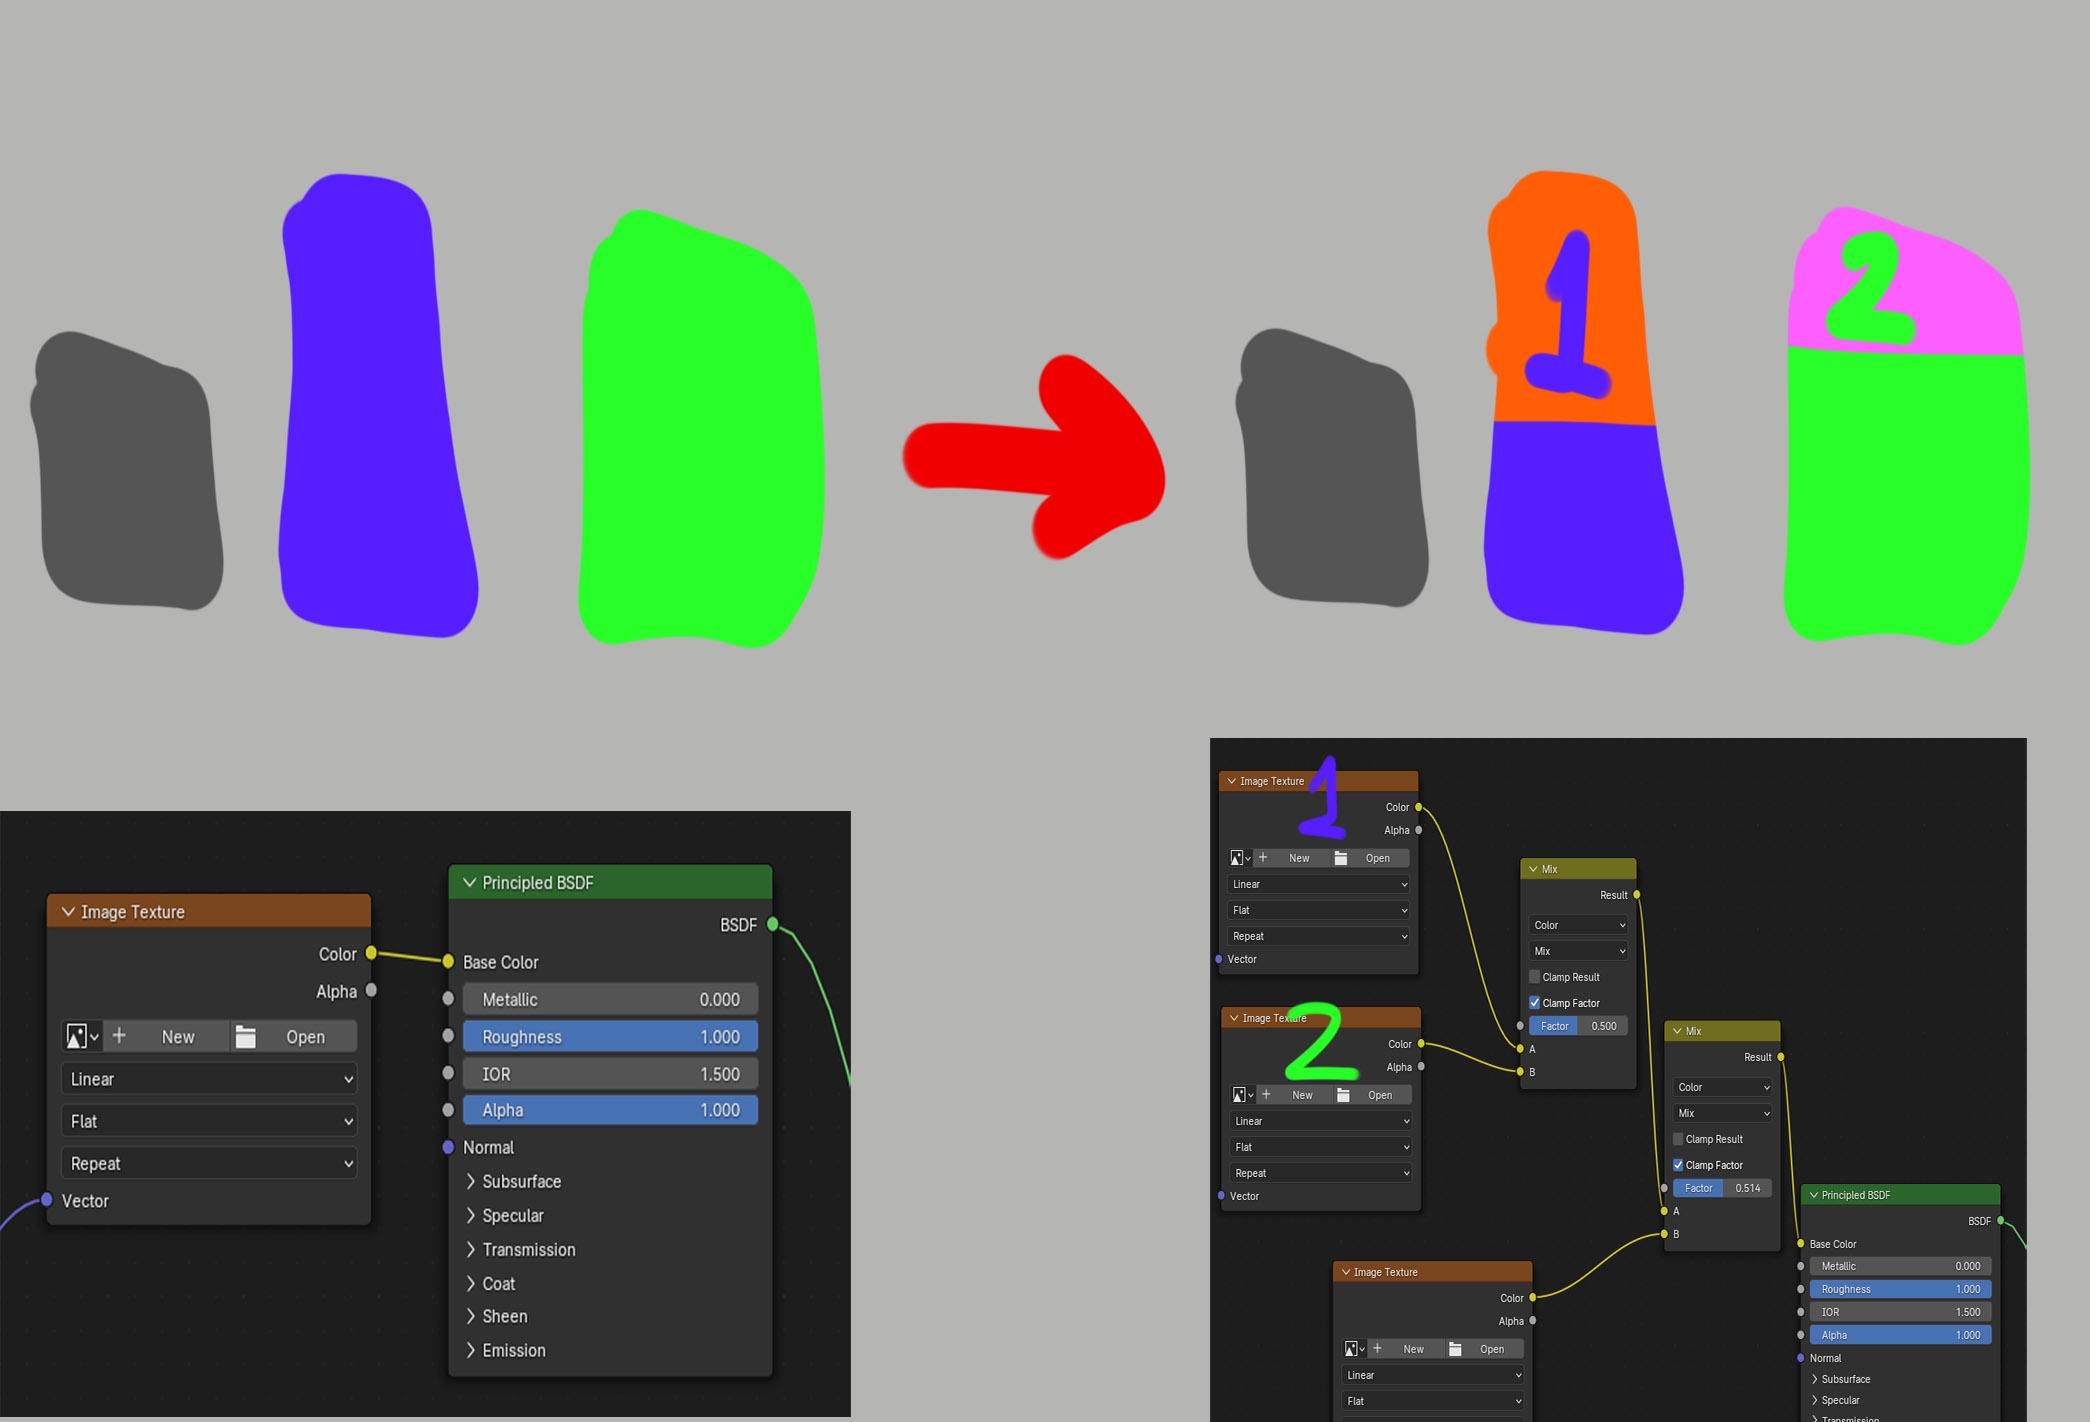This screenshot has height=1422, width=2090.
Task: Click the Roughness slider in the largest Principled BSDF node
Action: tap(610, 1037)
